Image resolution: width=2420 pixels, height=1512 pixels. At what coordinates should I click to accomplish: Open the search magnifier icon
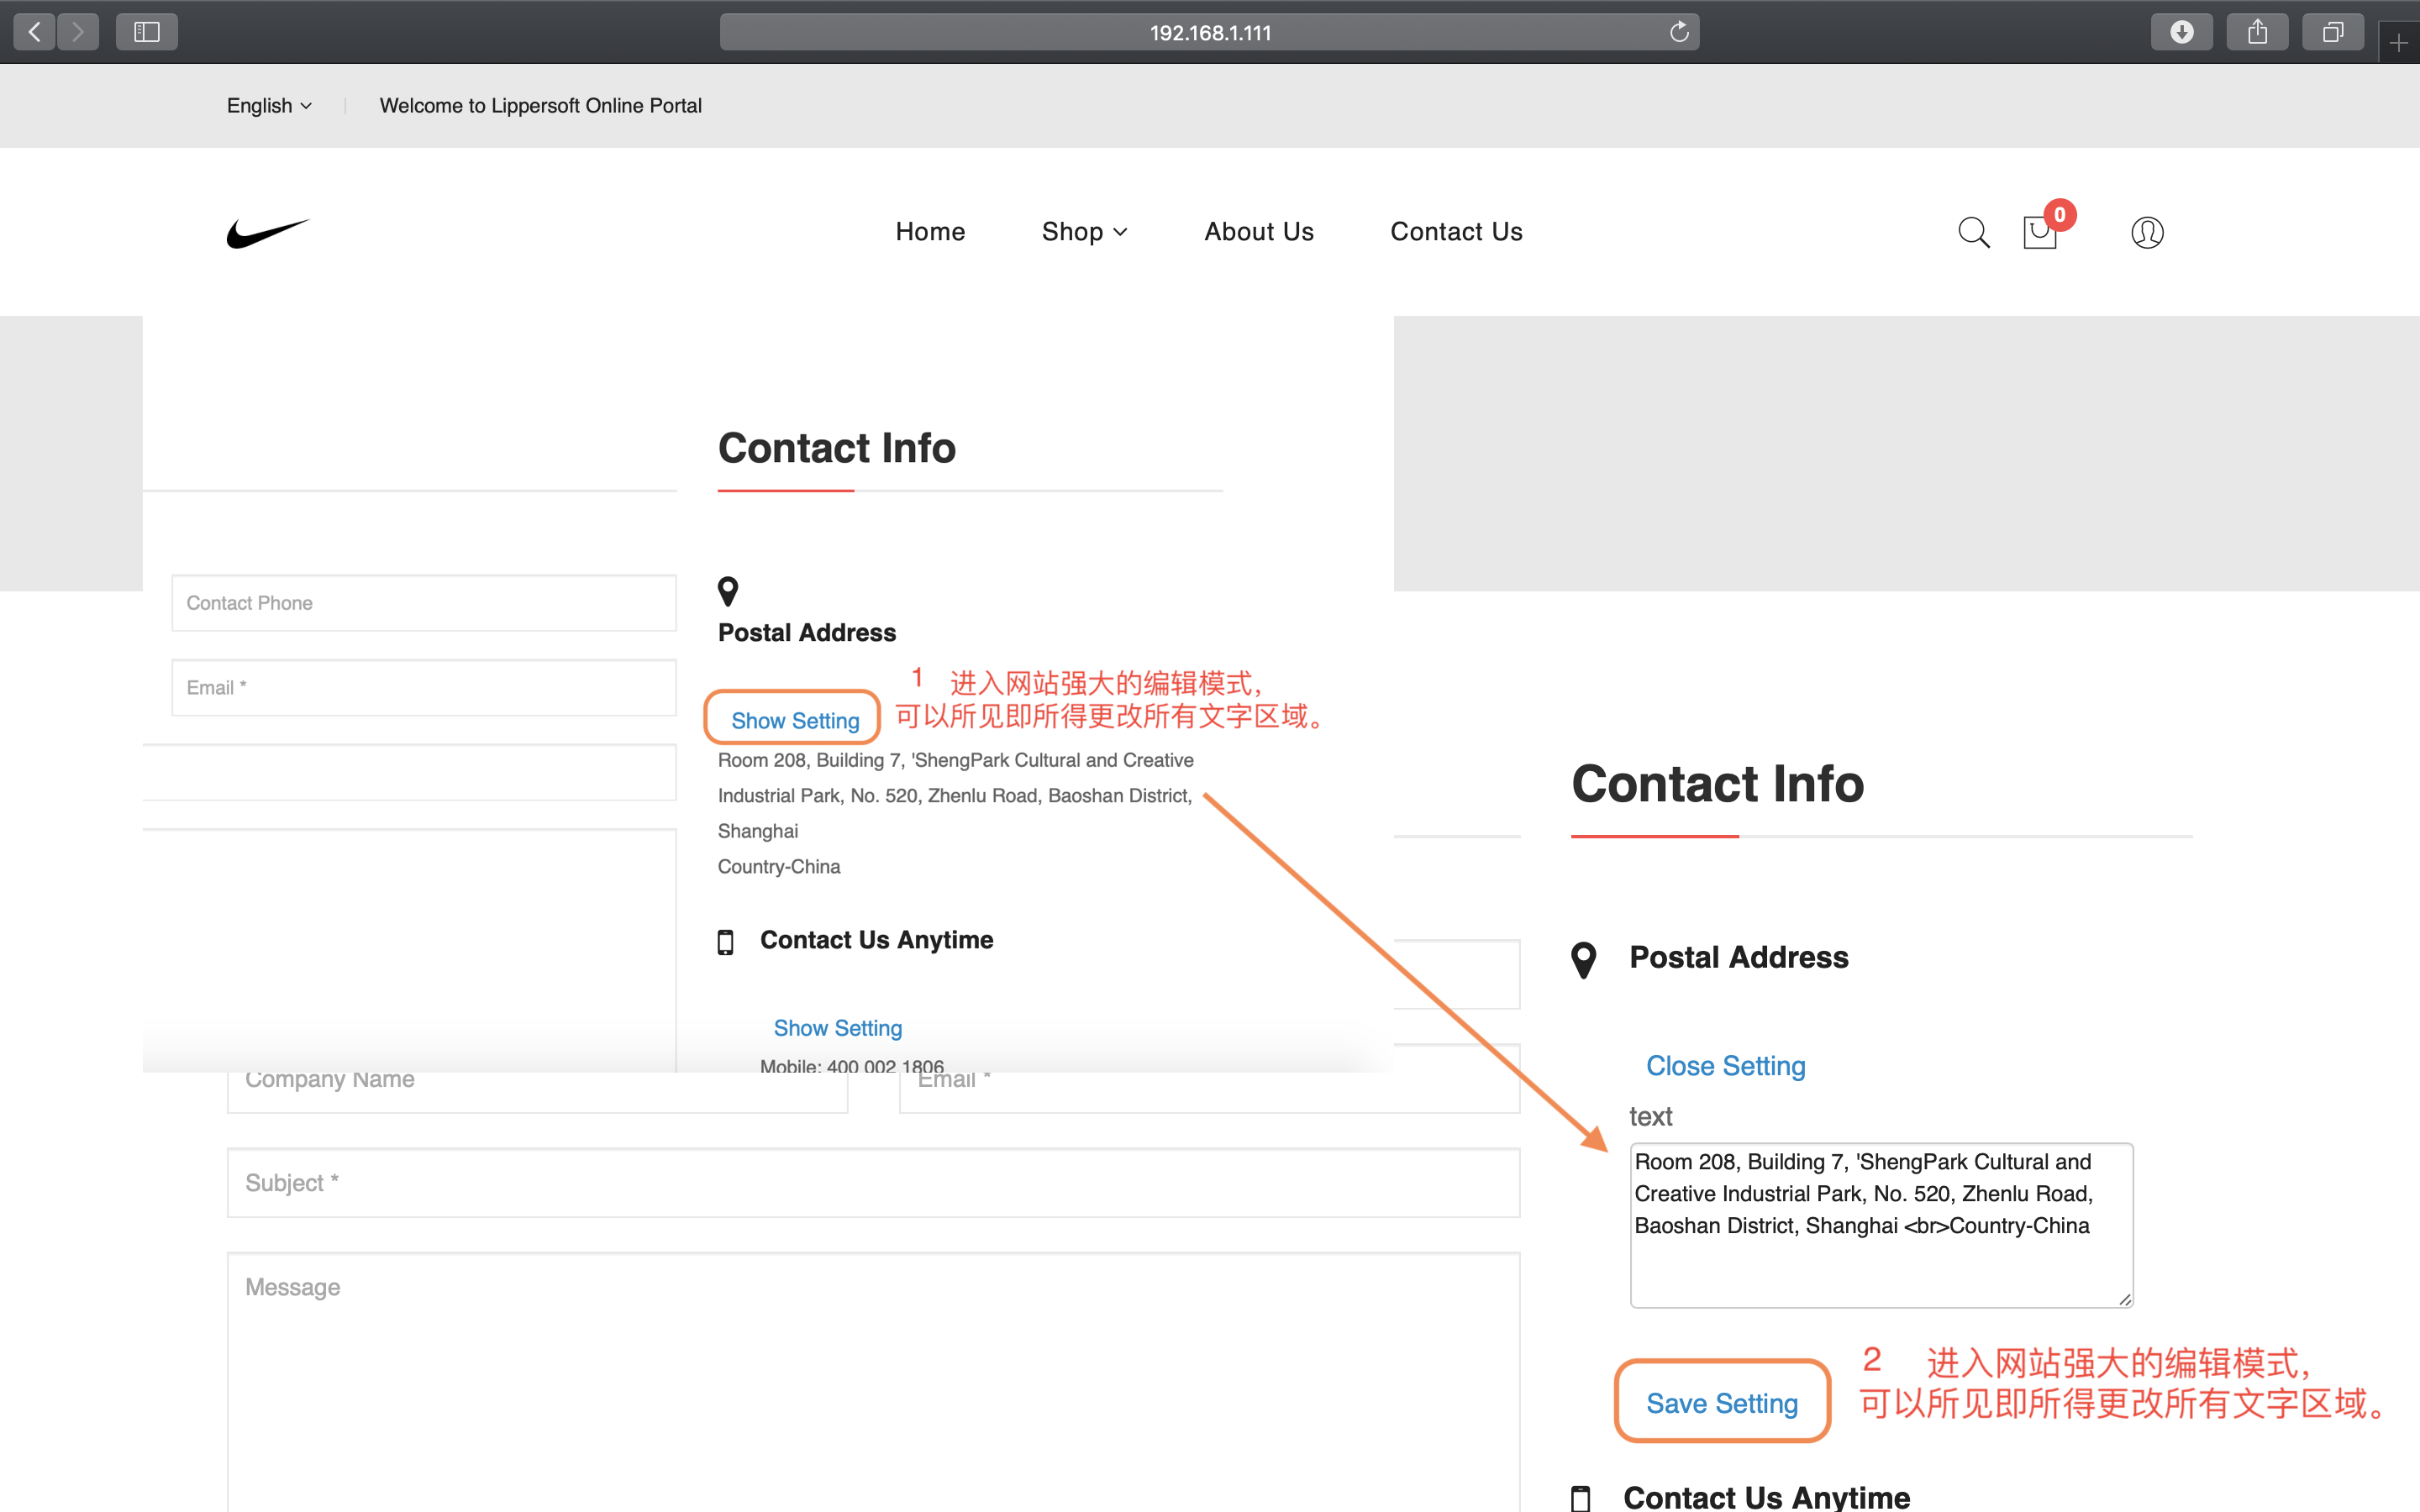[1973, 232]
